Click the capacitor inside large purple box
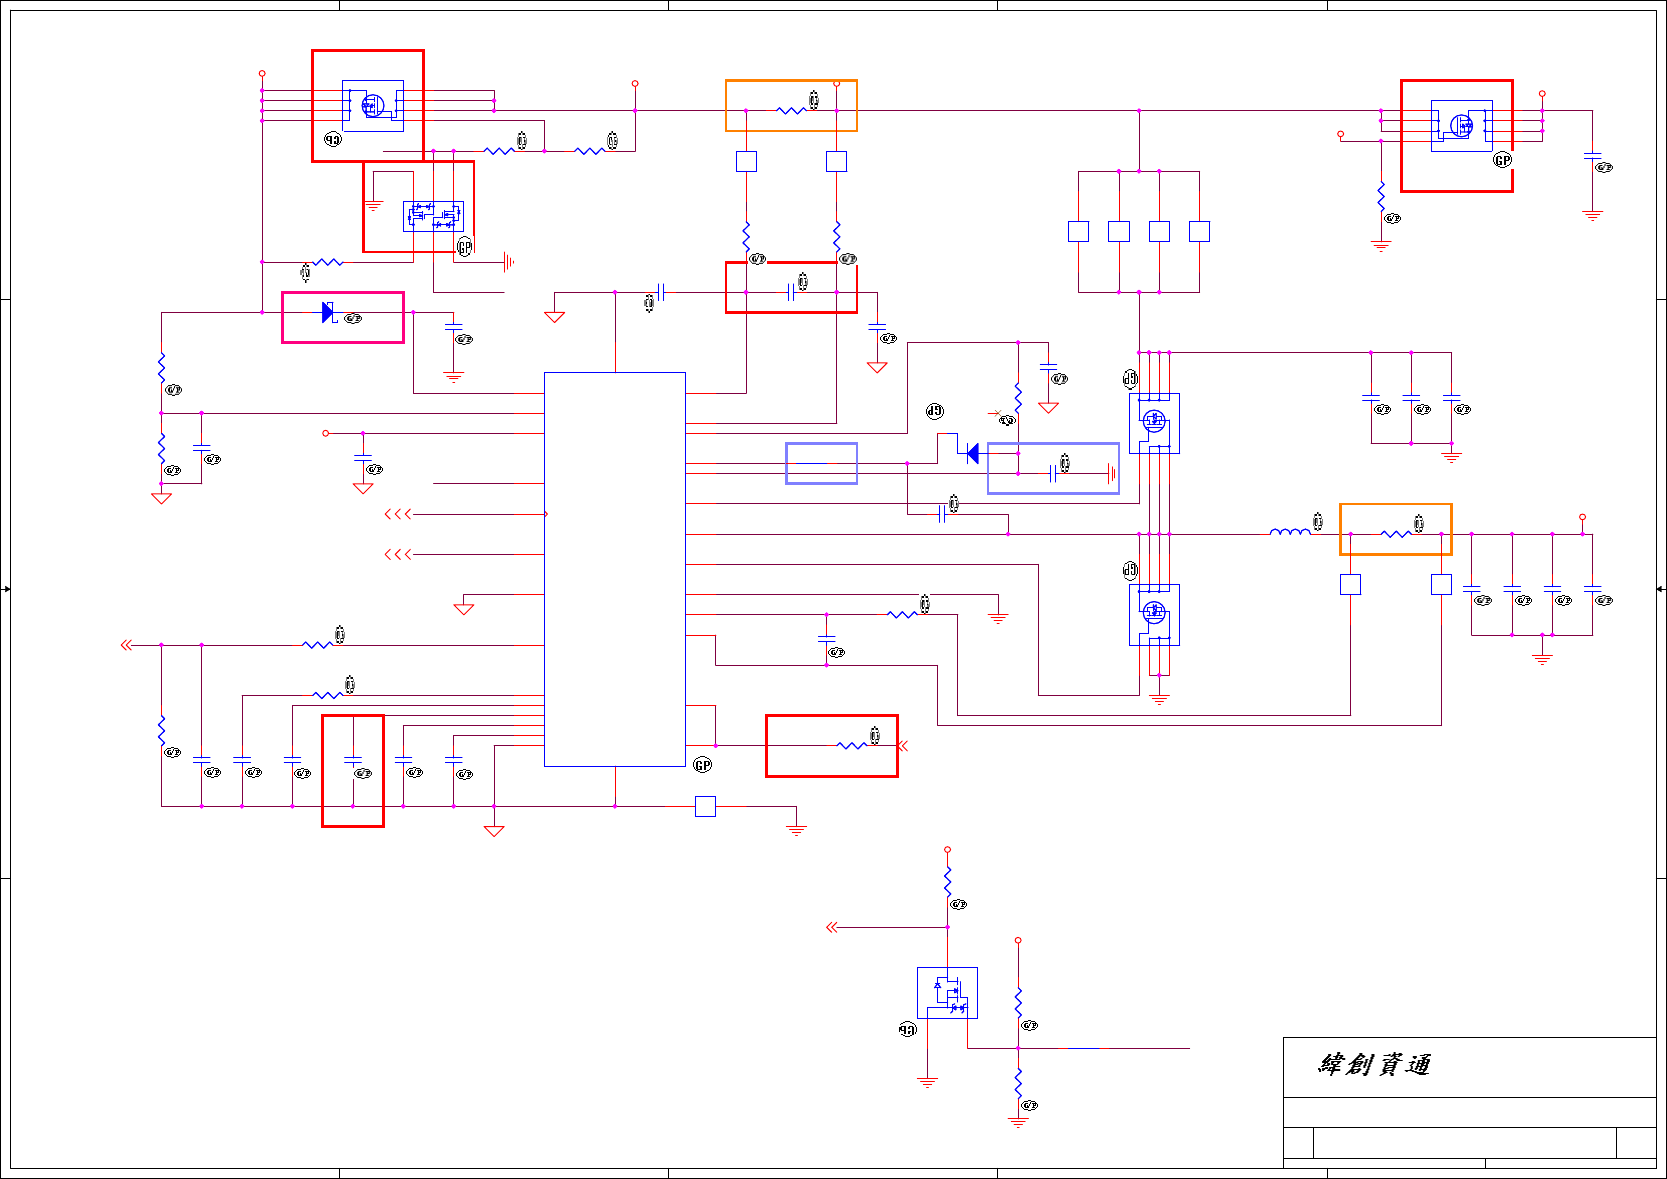The width and height of the screenshot is (1667, 1179). [1053, 473]
